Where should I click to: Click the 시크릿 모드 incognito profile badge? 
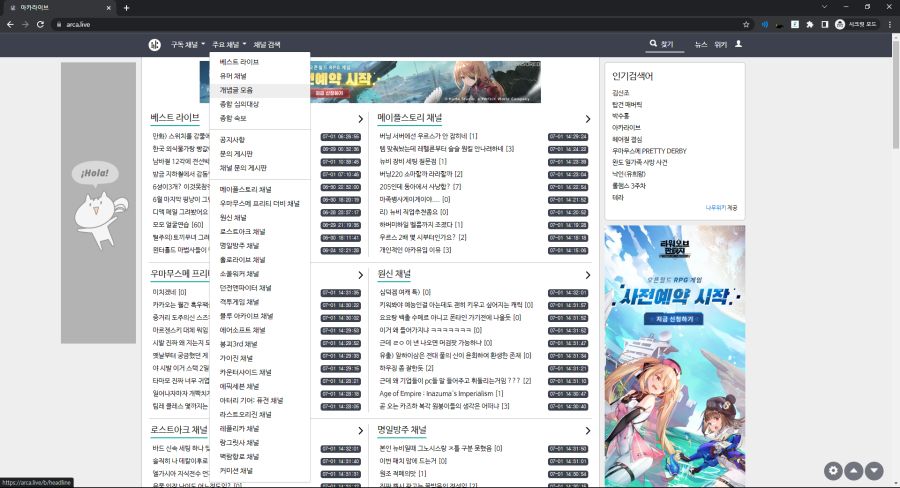pyautogui.click(x=855, y=24)
